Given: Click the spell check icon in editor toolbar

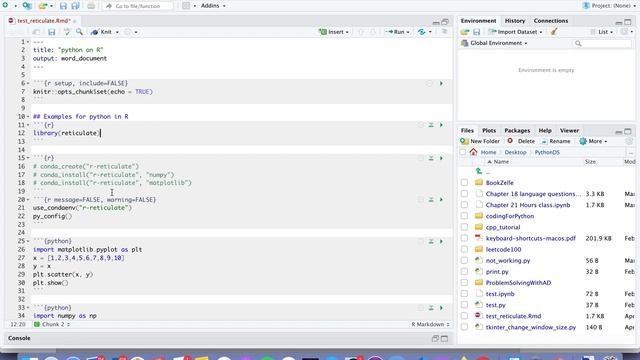Looking at the screenshot, I should (67, 32).
